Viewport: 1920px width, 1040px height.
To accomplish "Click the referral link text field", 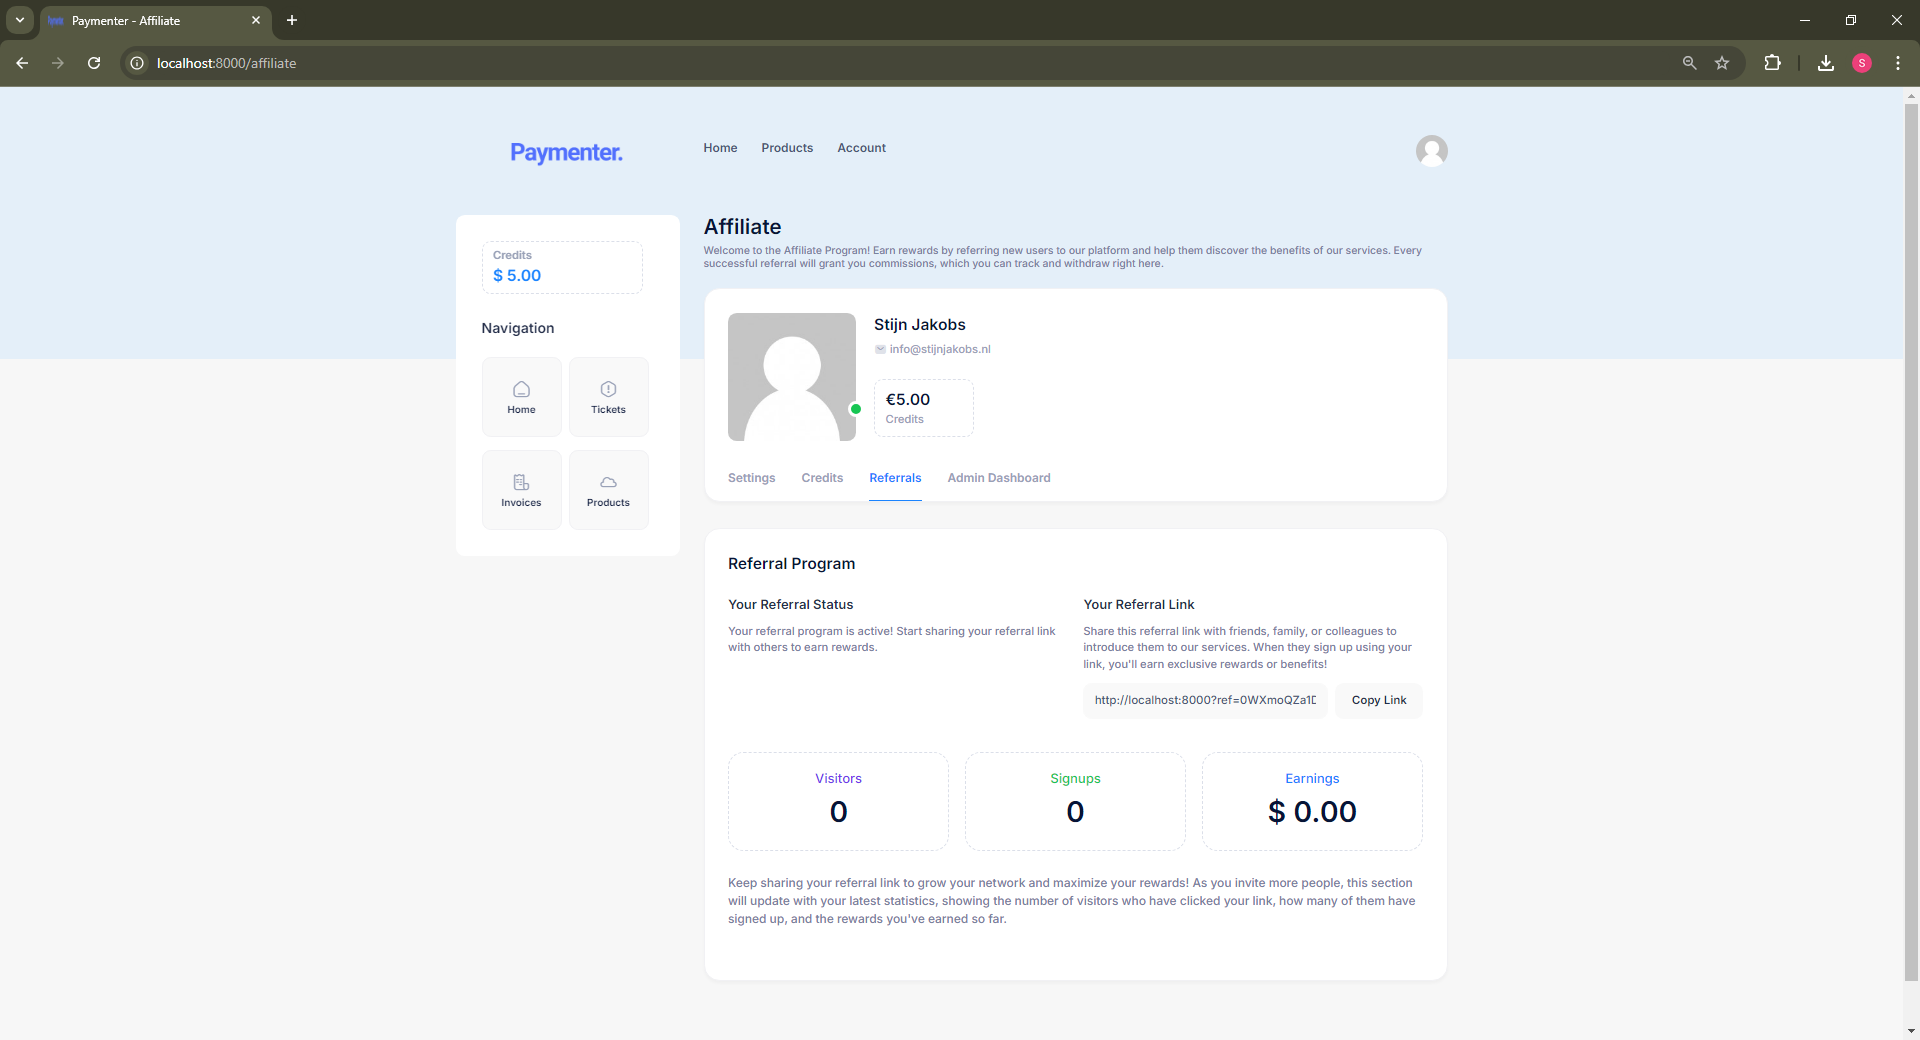I will click(x=1205, y=700).
